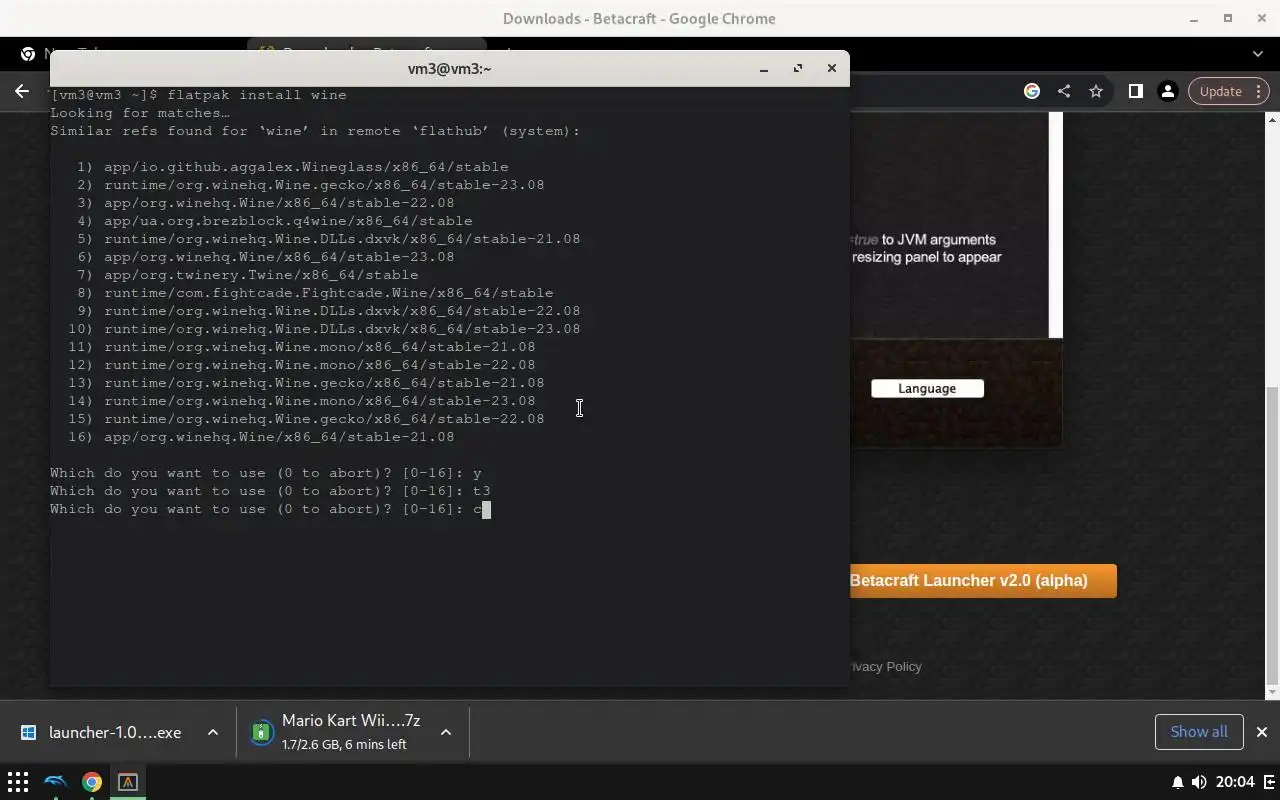This screenshot has width=1280, height=800.
Task: Bookmark this page with the star icon
Action: [1096, 91]
